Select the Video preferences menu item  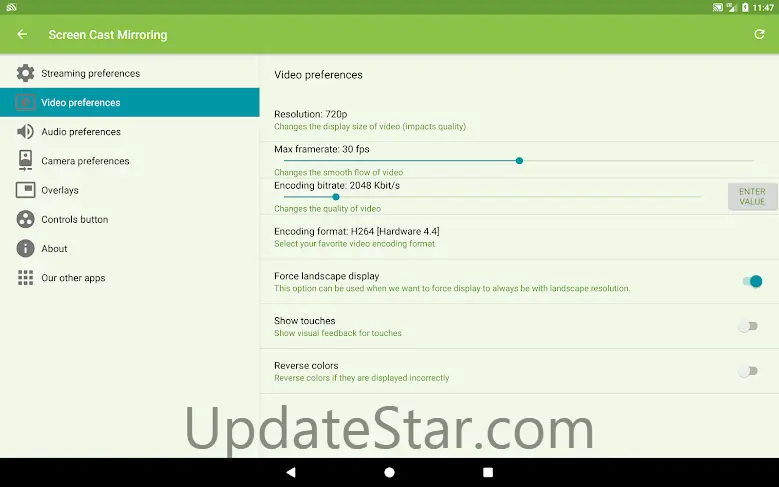click(130, 102)
